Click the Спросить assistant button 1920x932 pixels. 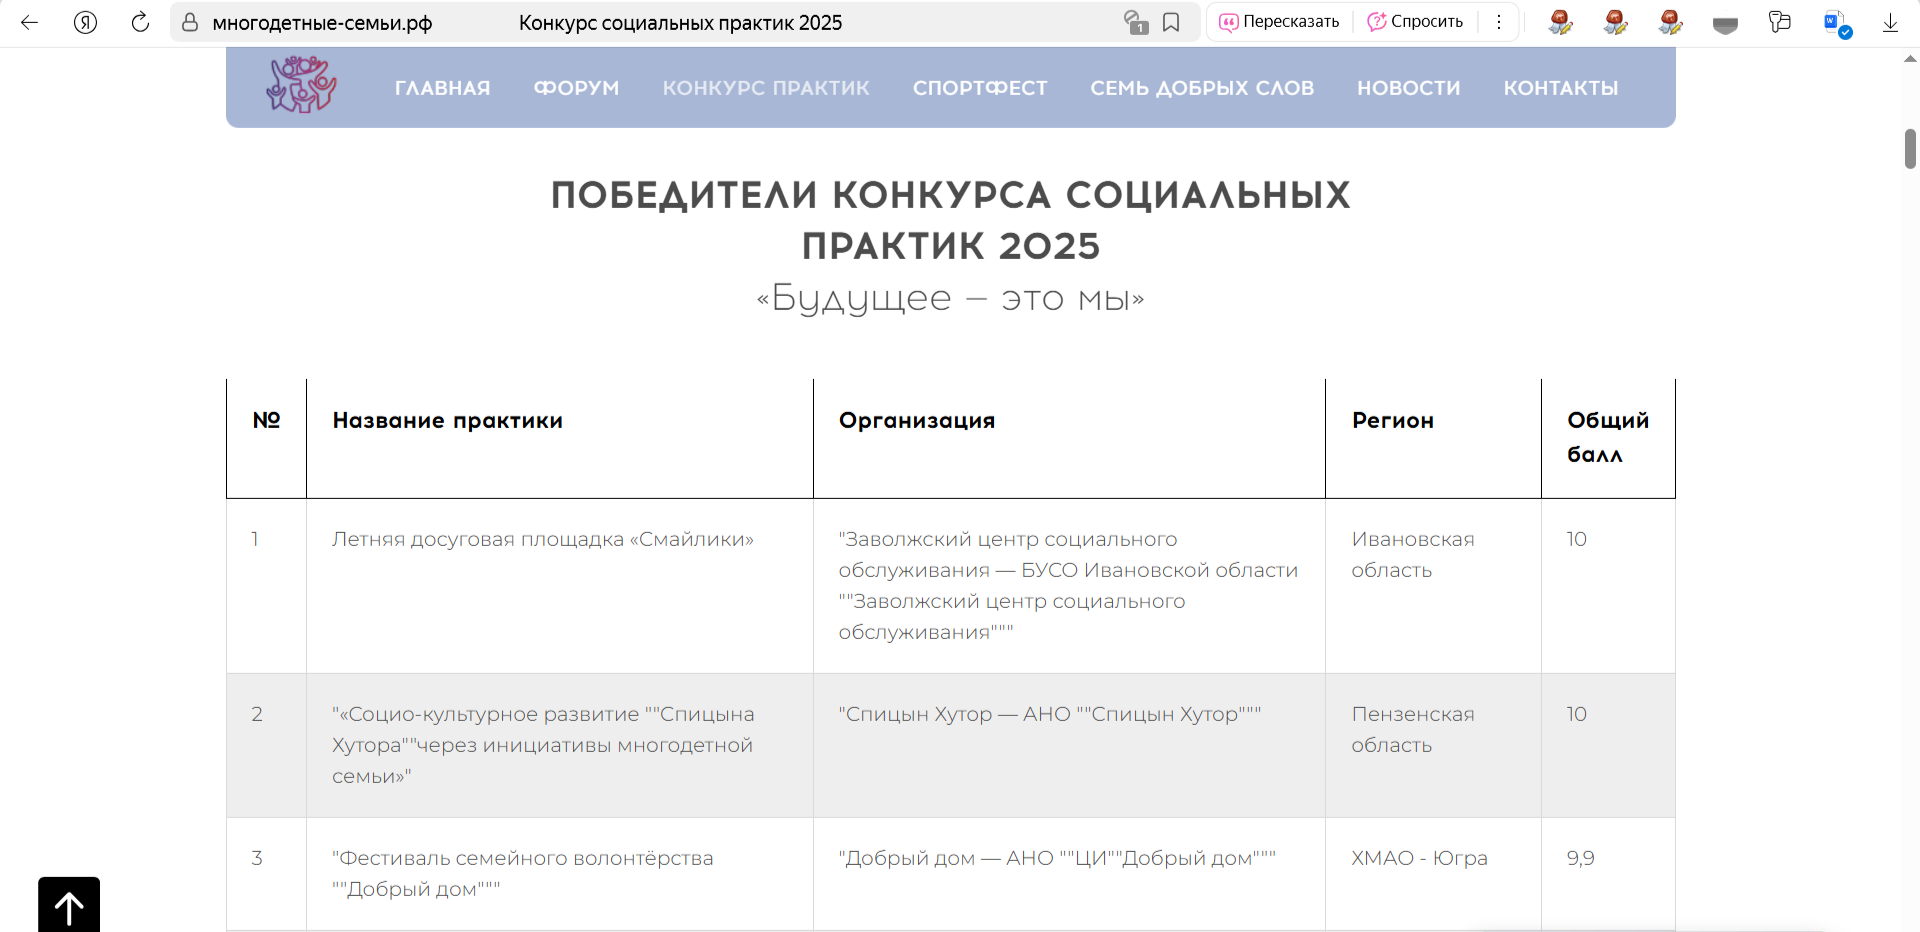1415,22
